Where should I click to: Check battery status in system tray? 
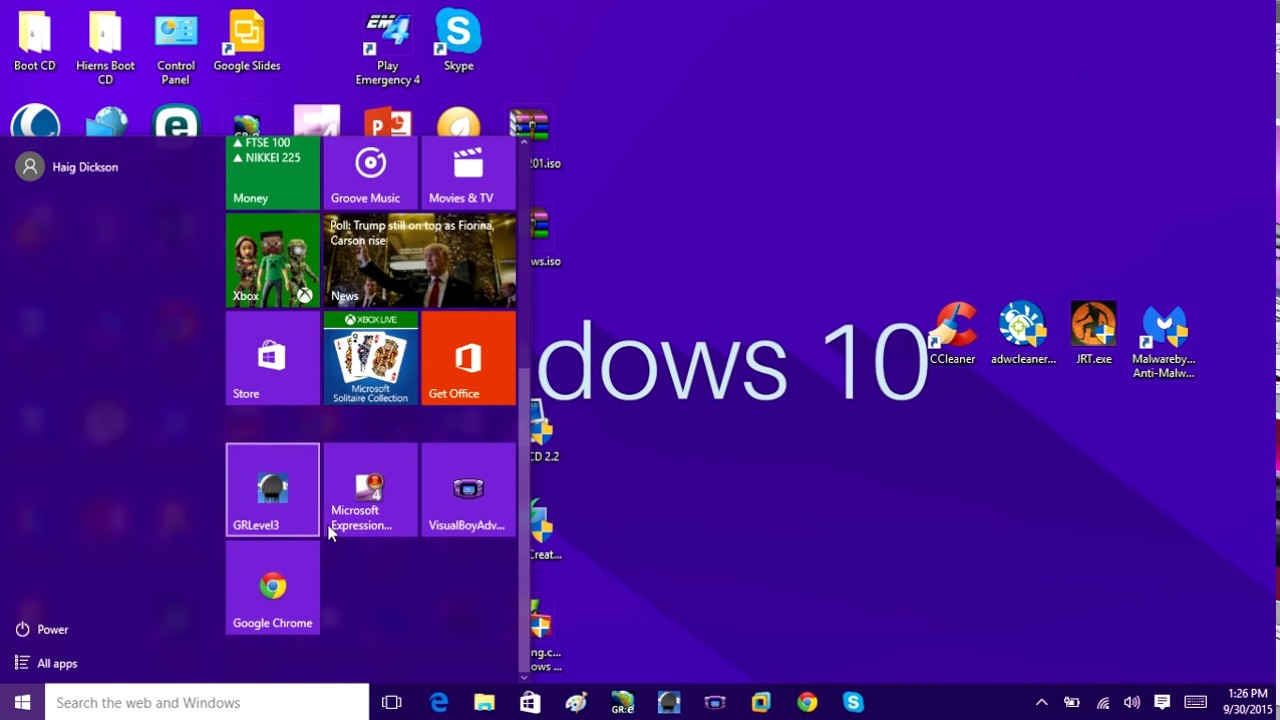[x=1072, y=702]
